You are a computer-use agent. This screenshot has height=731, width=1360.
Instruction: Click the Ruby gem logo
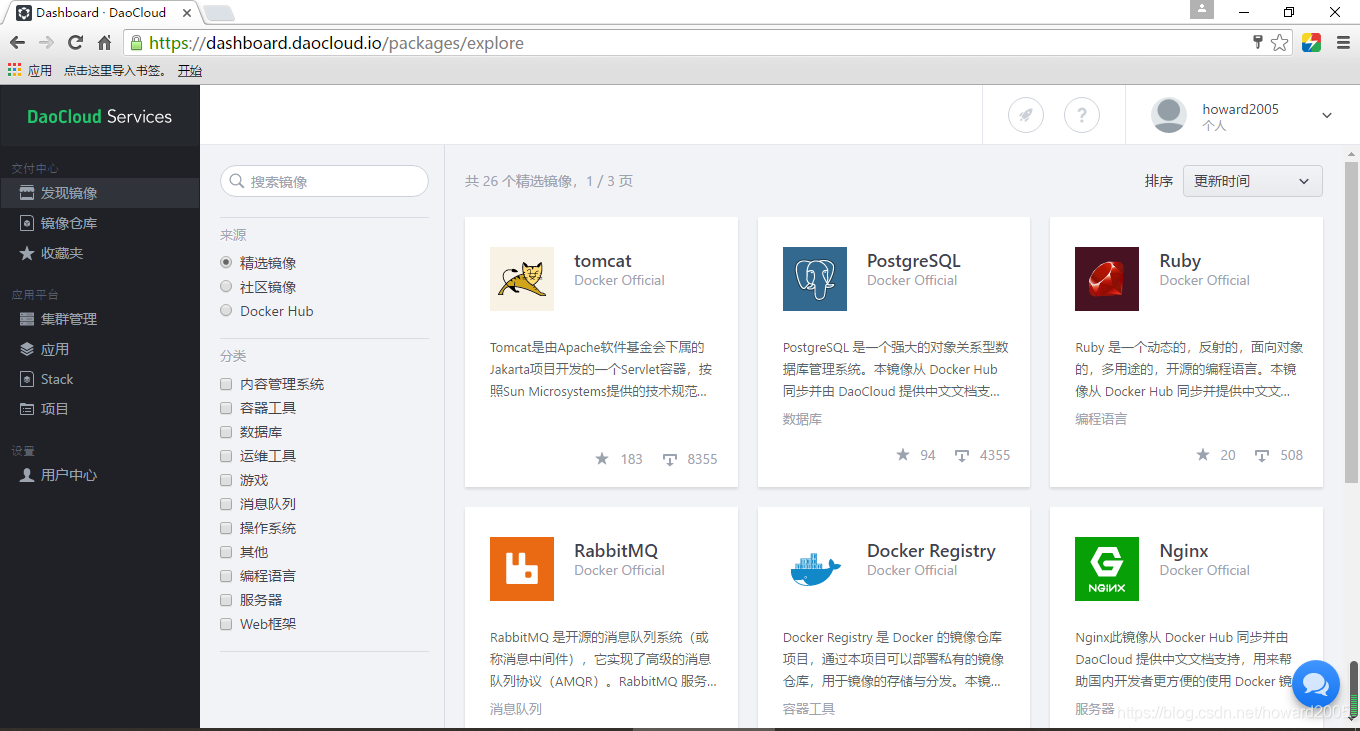1107,279
